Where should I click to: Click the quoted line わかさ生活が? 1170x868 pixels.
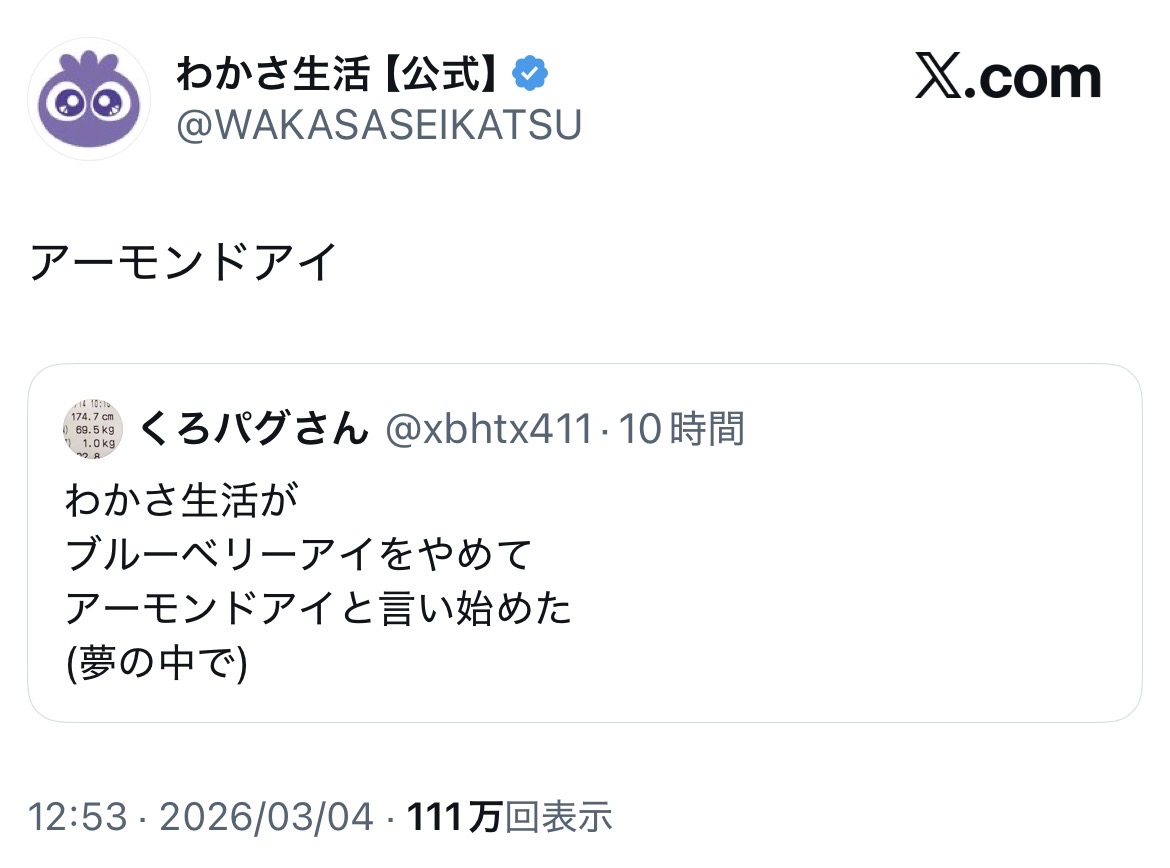(182, 499)
